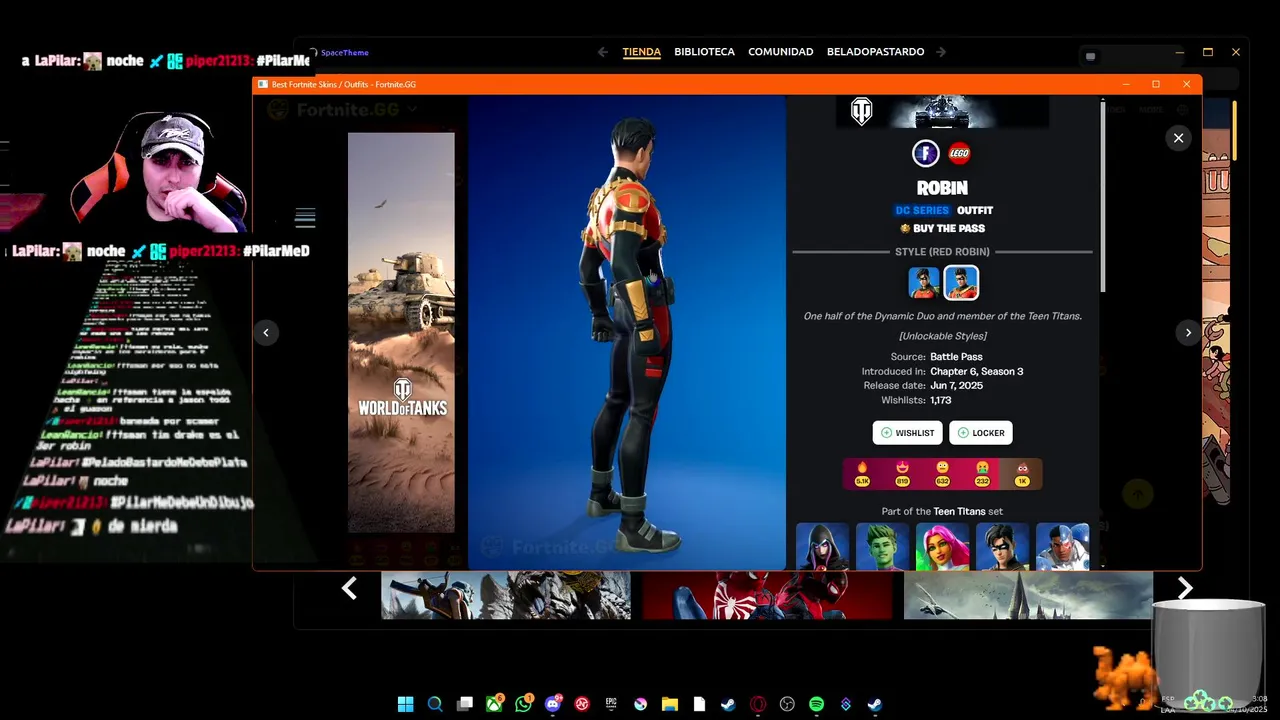Open WhatsApp from taskbar
1280x720 pixels.
[x=524, y=704]
